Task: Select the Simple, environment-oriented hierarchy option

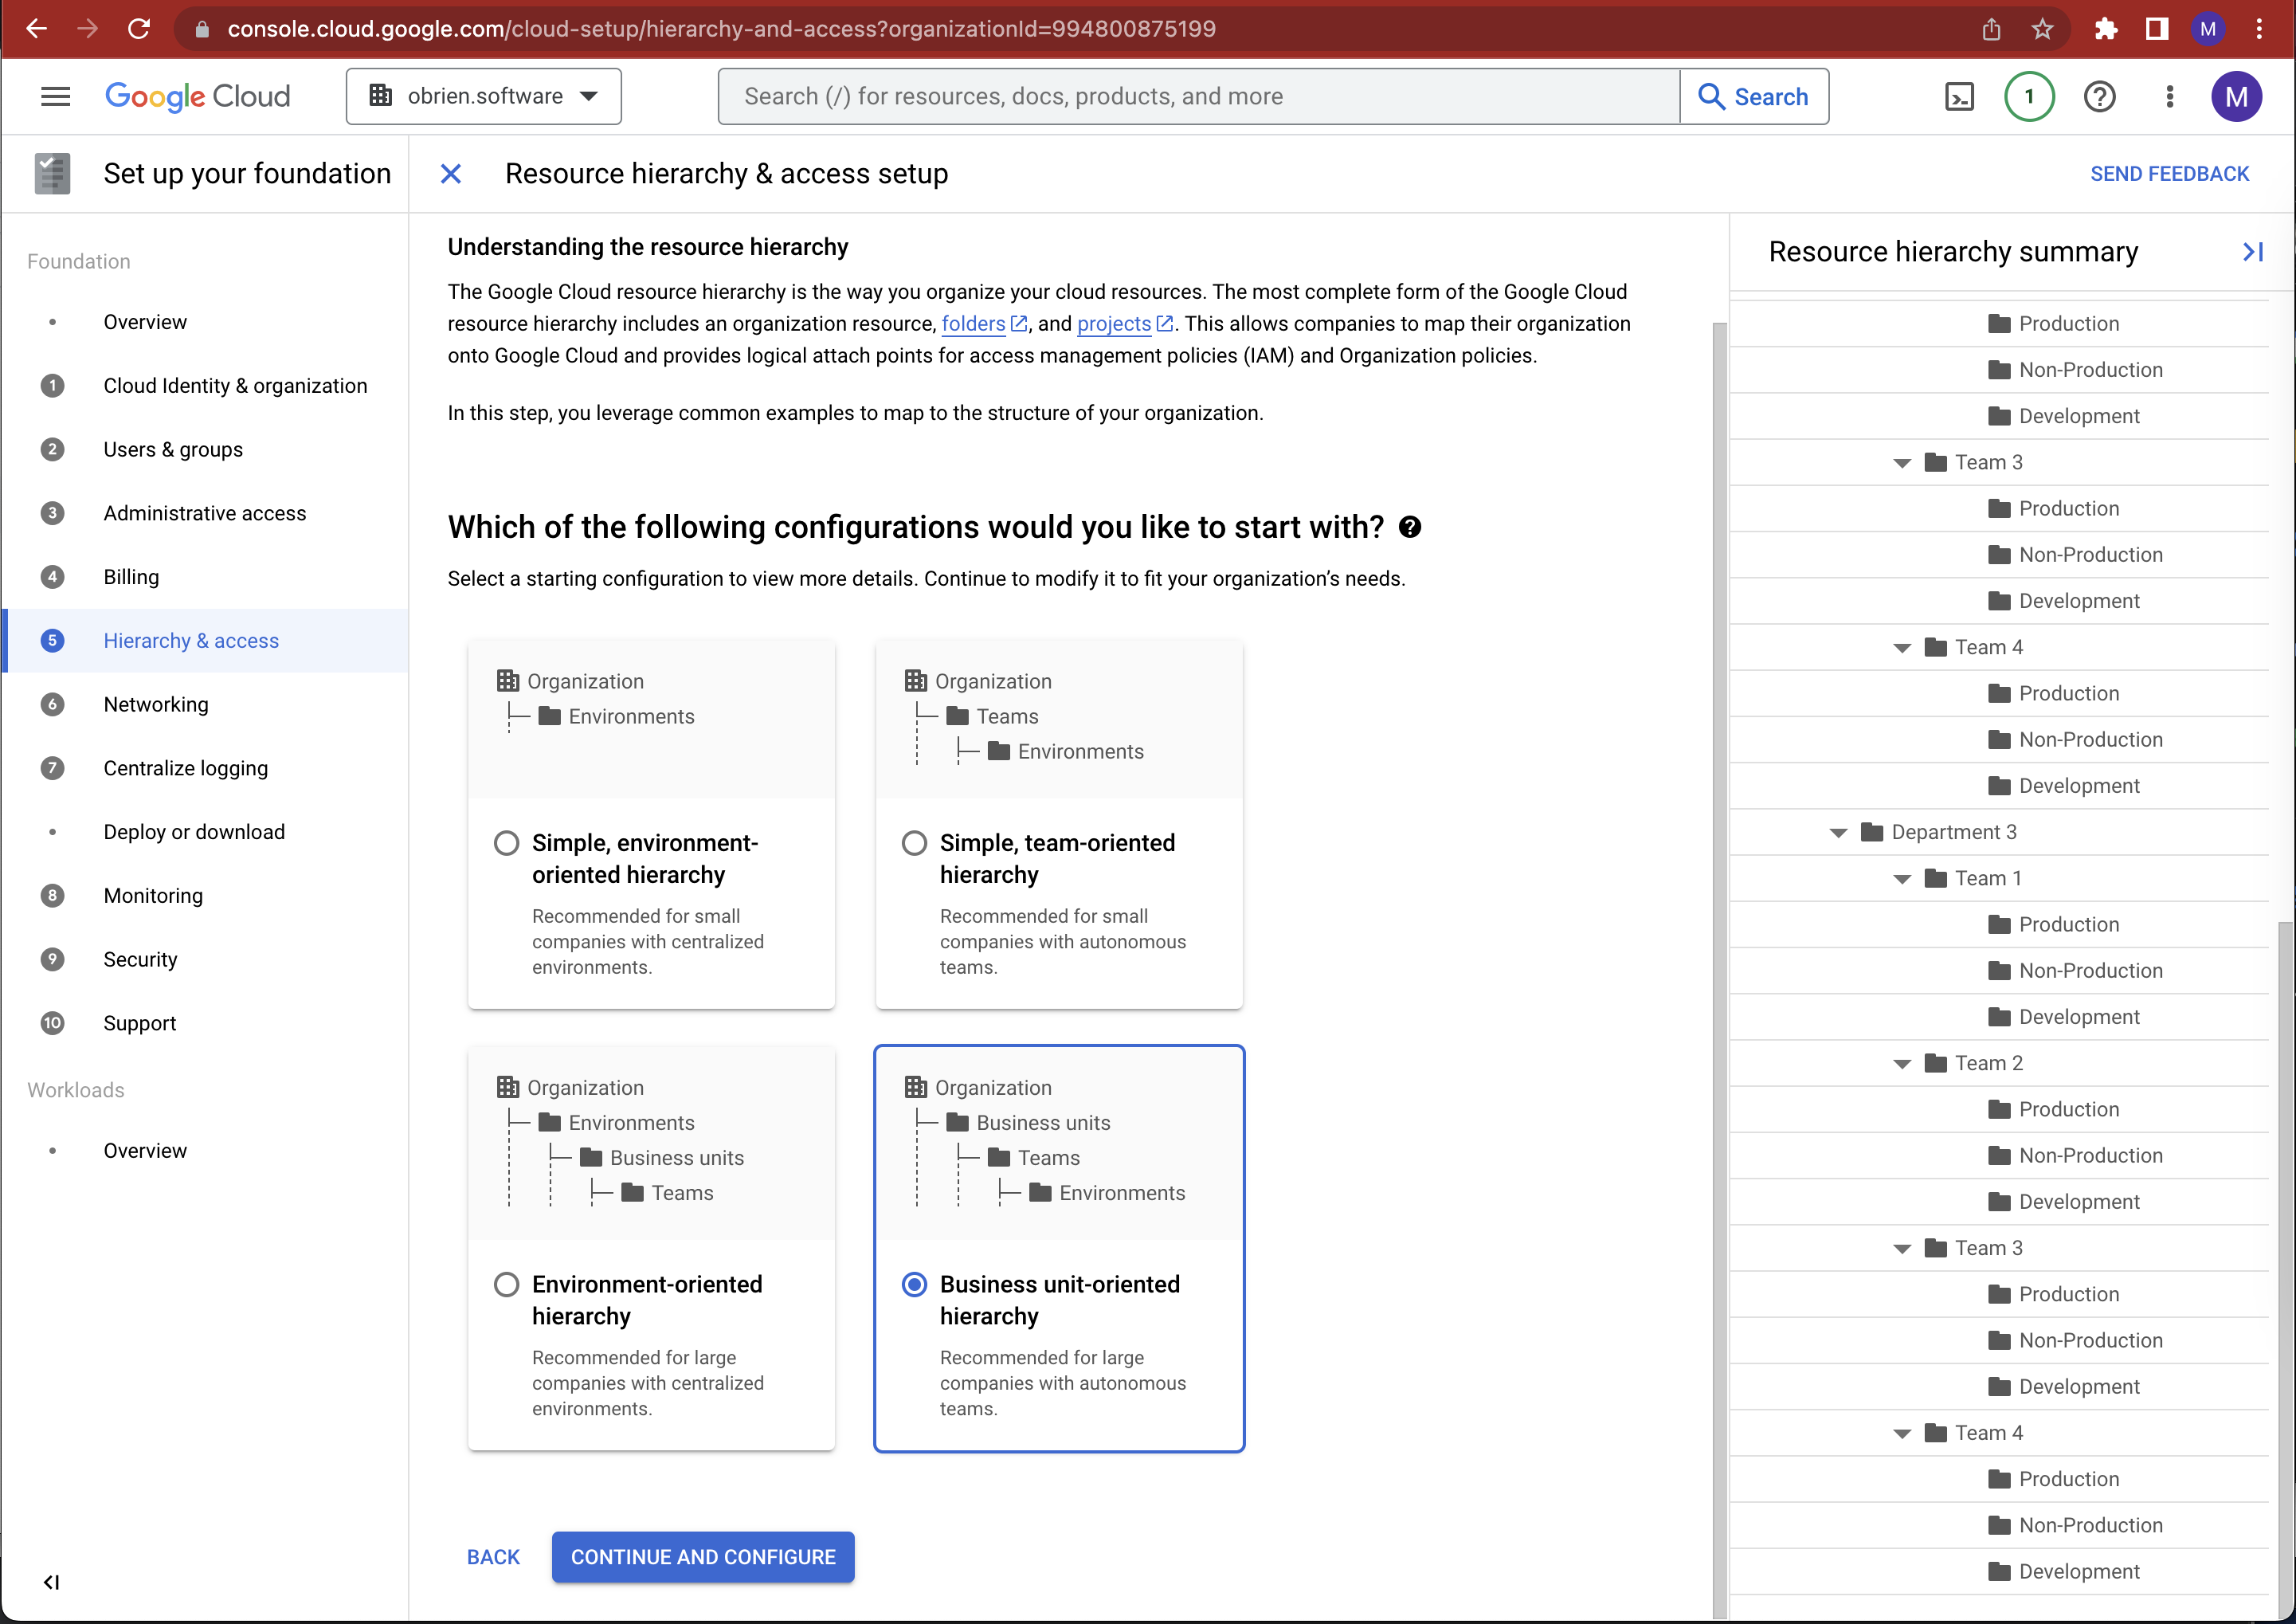Action: [507, 843]
